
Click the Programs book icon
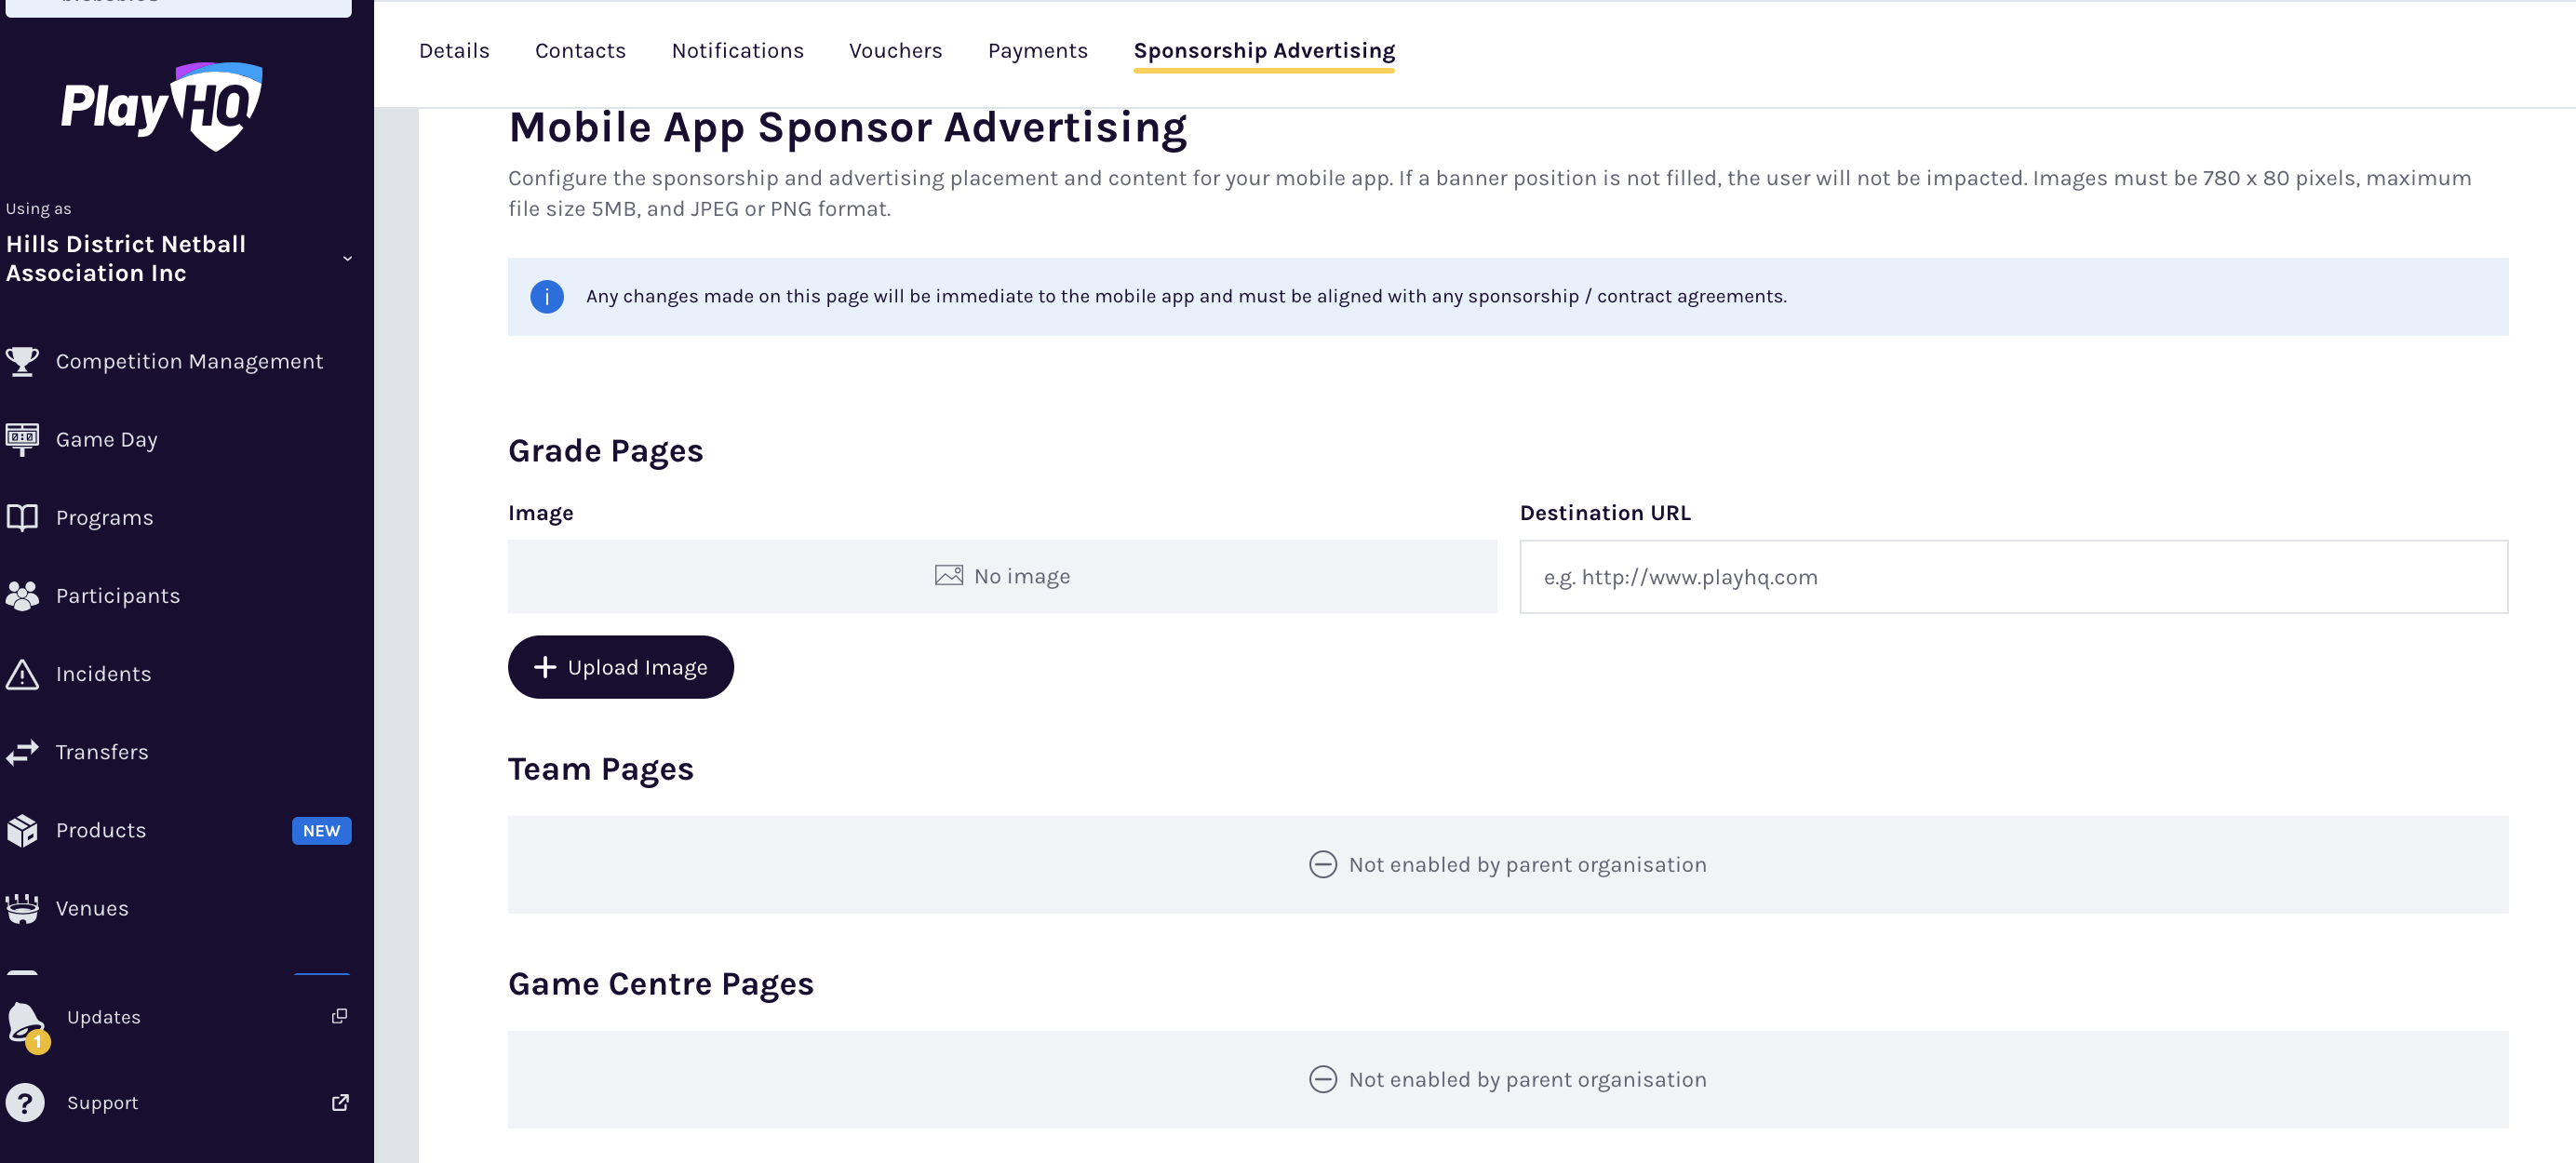(x=22, y=517)
